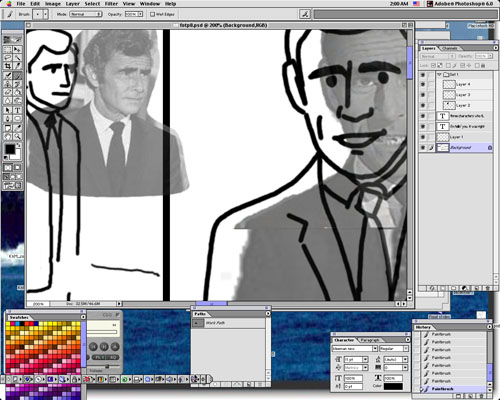Select the Magic Wand tool

pos(17,58)
